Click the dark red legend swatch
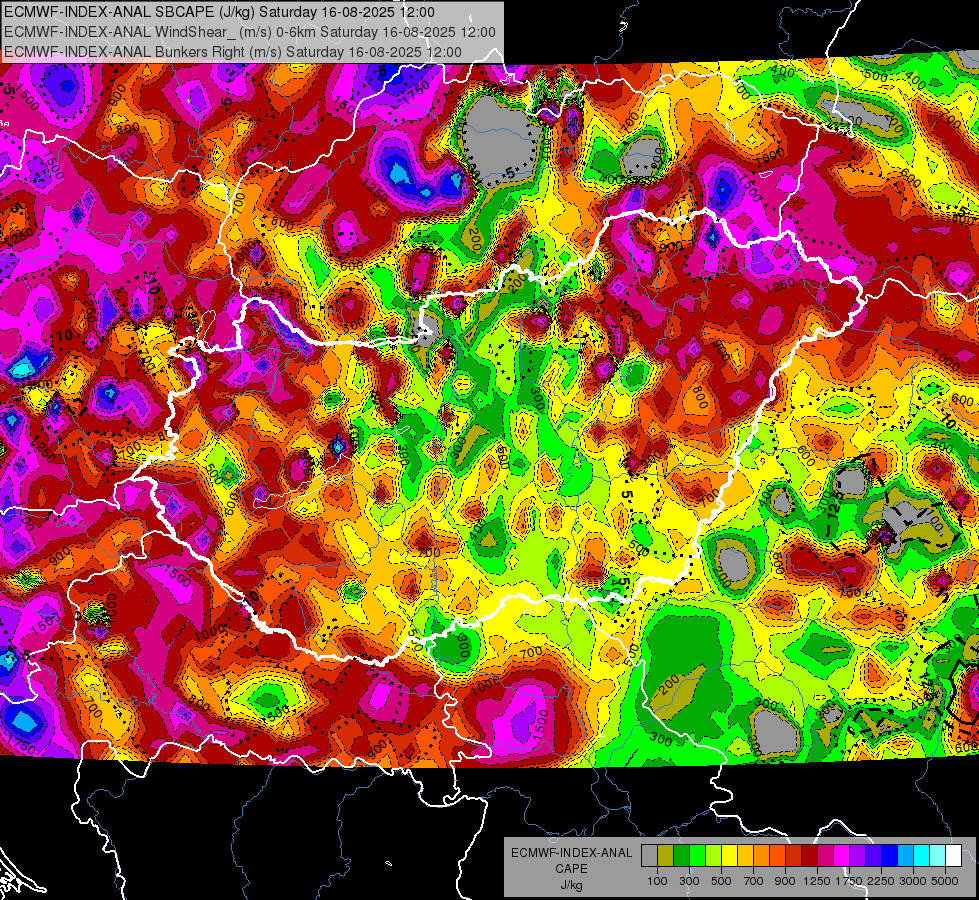Screen dimensions: 979x900 810,856
